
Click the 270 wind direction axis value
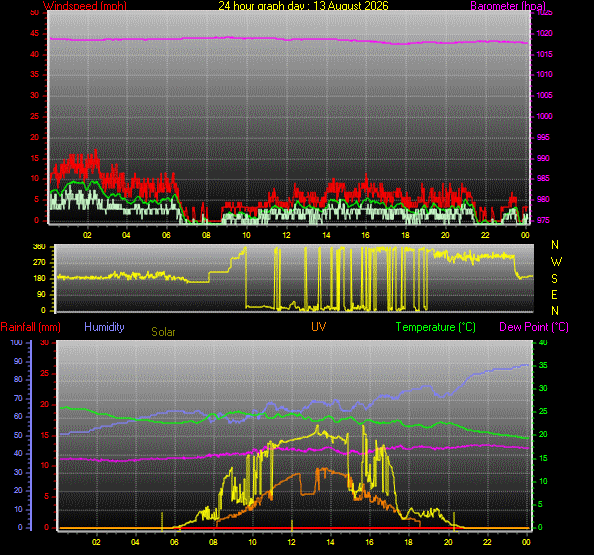39,262
